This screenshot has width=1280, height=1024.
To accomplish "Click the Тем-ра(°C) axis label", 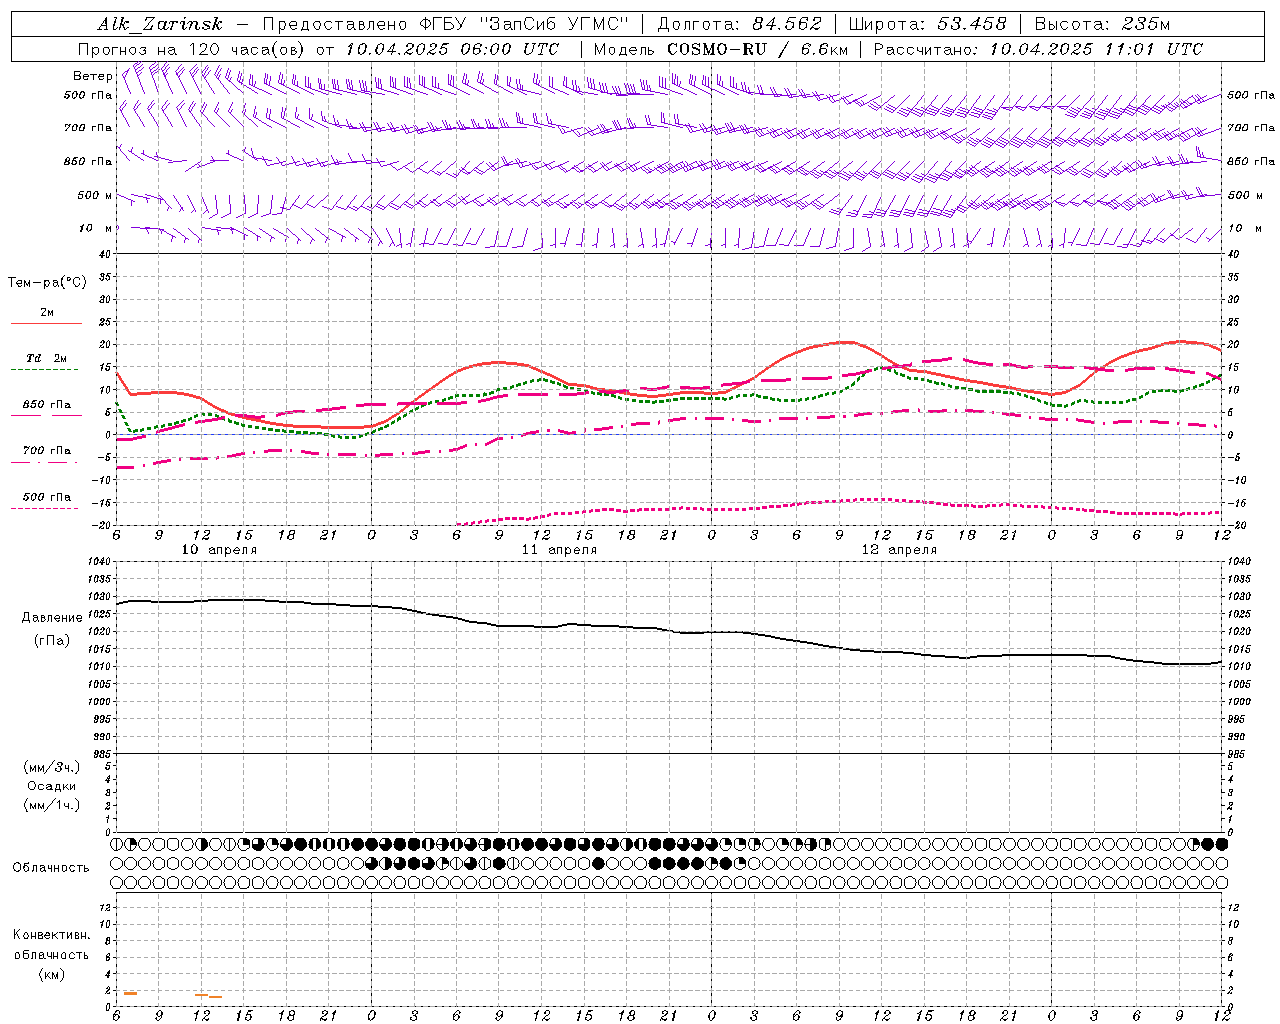I will 47,283.
